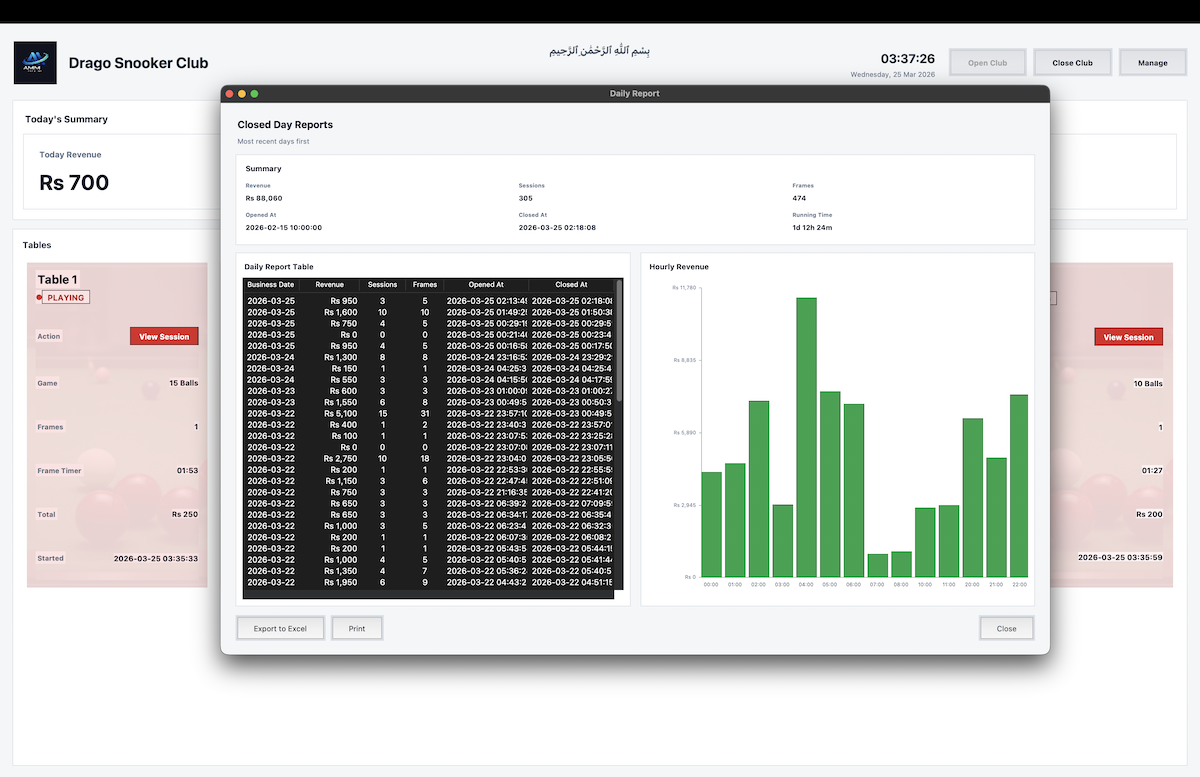Click the 20:00 bar in Hourly Revenue chart
Viewport: 1200px width, 777px height.
(972, 498)
